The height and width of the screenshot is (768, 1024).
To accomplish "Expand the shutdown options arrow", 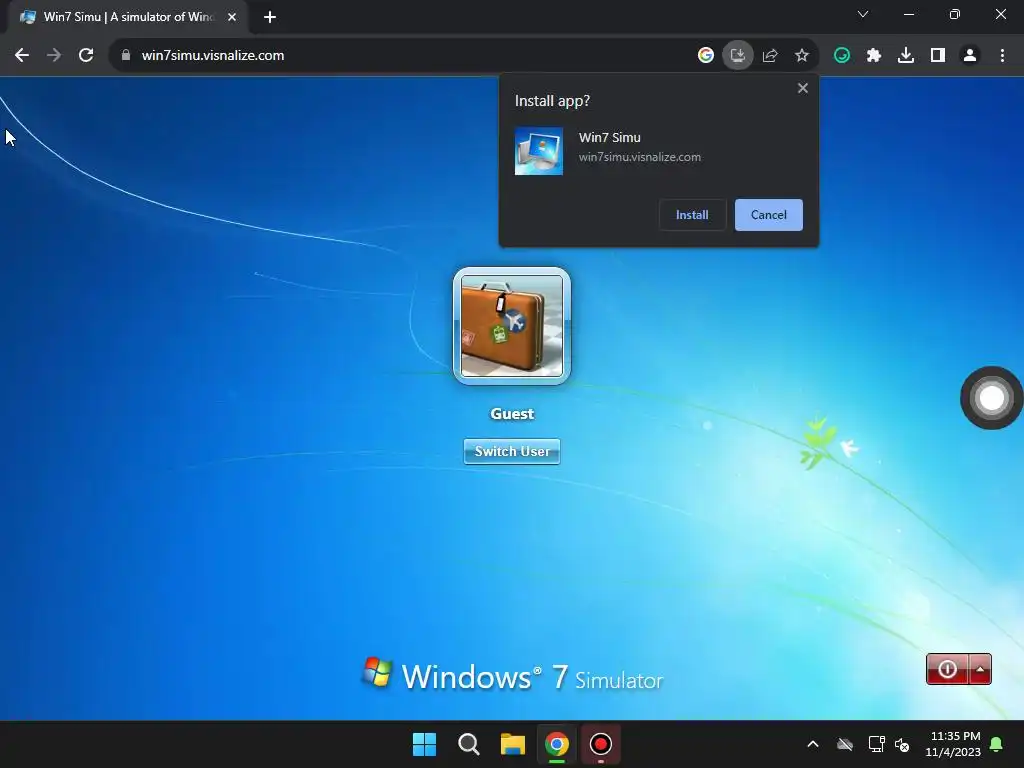I will tap(980, 669).
